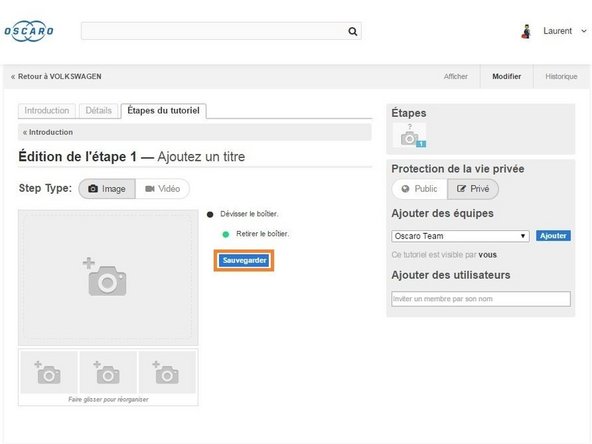The image size is (592, 444).
Task: Select the Modifier tab
Action: click(x=506, y=76)
